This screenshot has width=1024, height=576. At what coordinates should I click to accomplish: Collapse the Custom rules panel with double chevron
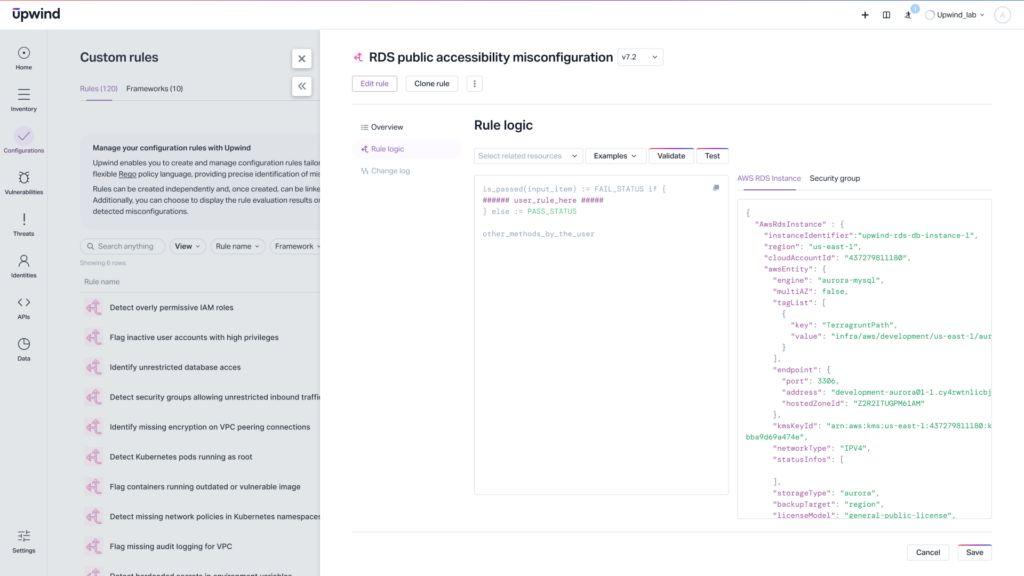tap(302, 86)
